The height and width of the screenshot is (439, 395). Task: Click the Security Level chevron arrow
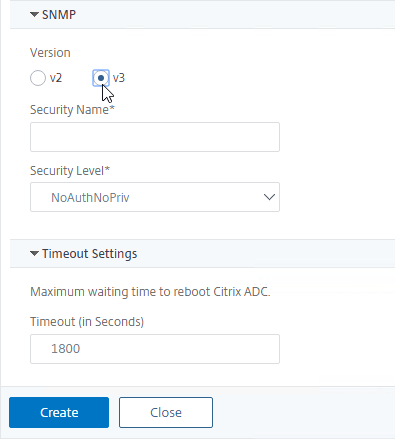pyautogui.click(x=269, y=197)
